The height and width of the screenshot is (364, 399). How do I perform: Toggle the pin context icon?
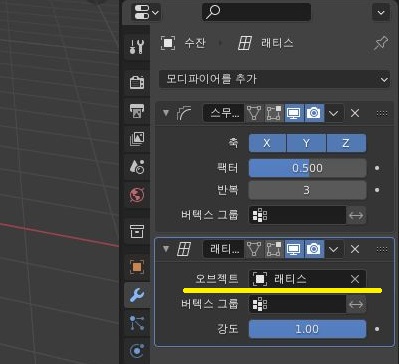pyautogui.click(x=381, y=43)
